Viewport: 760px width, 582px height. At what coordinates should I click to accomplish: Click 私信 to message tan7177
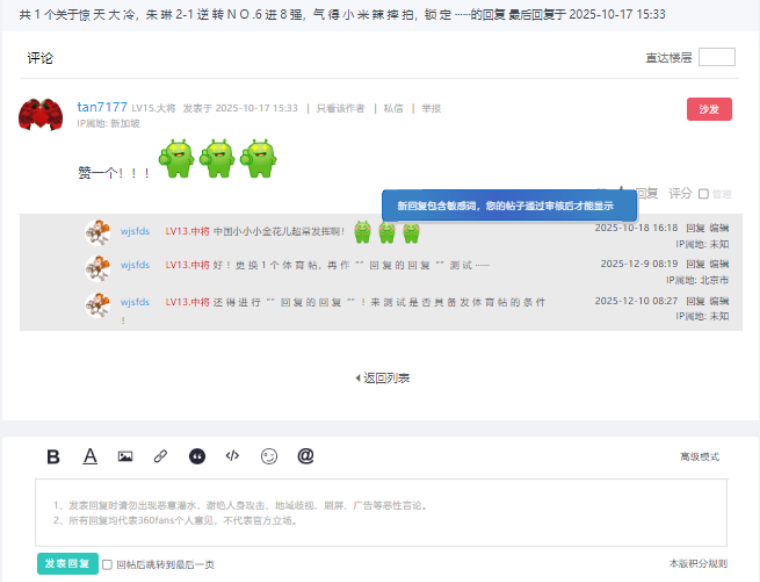point(393,108)
